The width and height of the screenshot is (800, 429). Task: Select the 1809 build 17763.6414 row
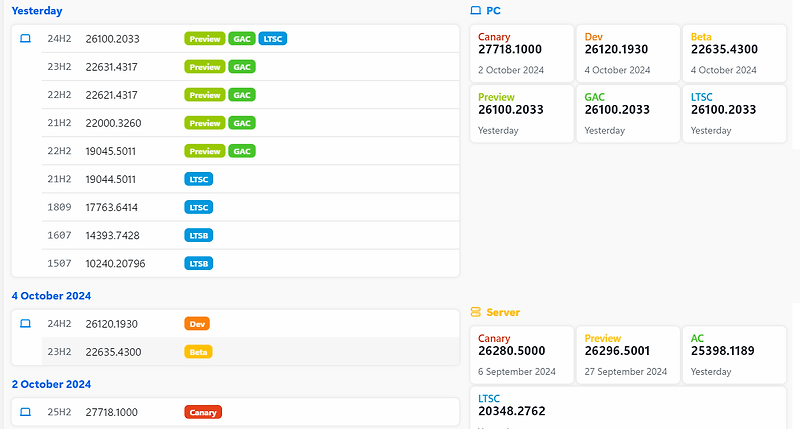click(251, 207)
